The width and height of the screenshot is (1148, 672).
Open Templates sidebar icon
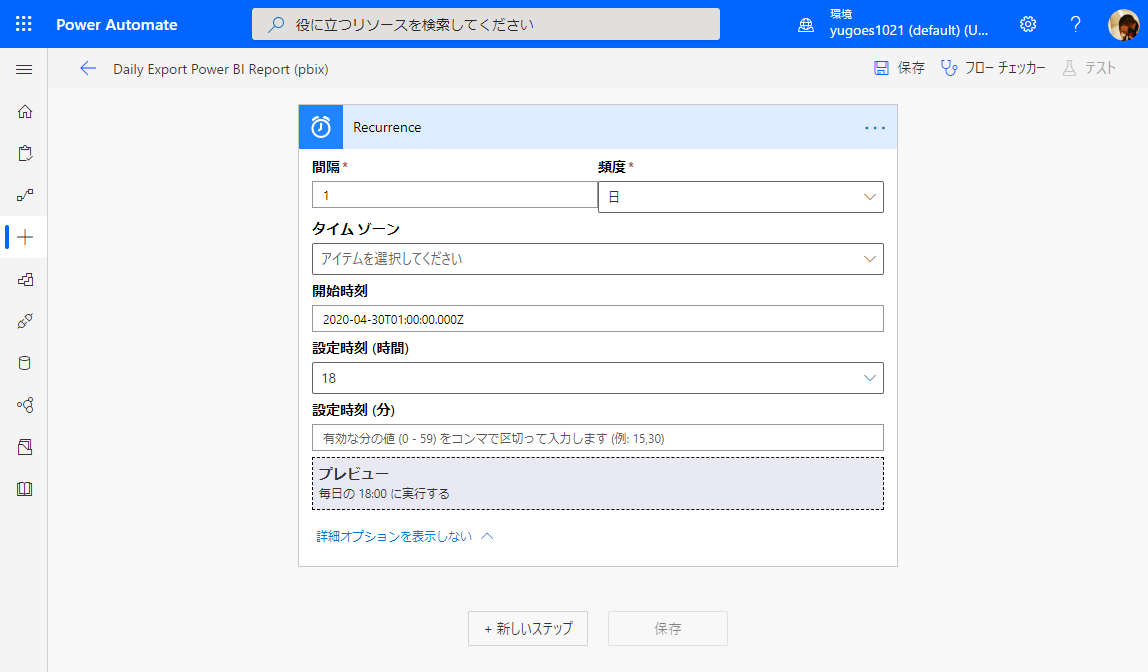tap(25, 280)
